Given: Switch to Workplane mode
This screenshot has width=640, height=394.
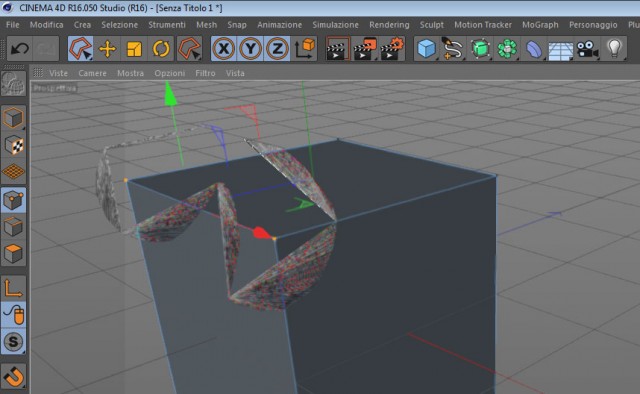Looking at the screenshot, I should 13,172.
